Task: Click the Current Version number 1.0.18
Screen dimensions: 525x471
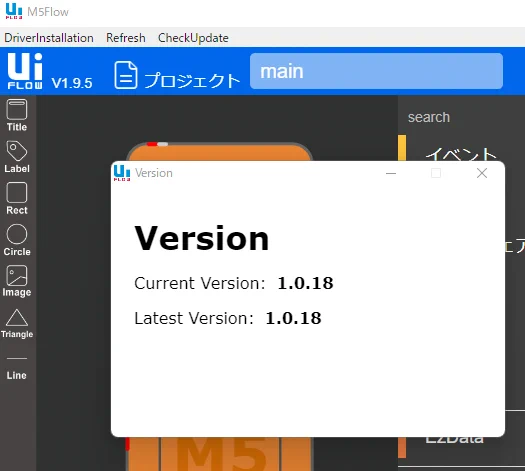Action: [305, 283]
